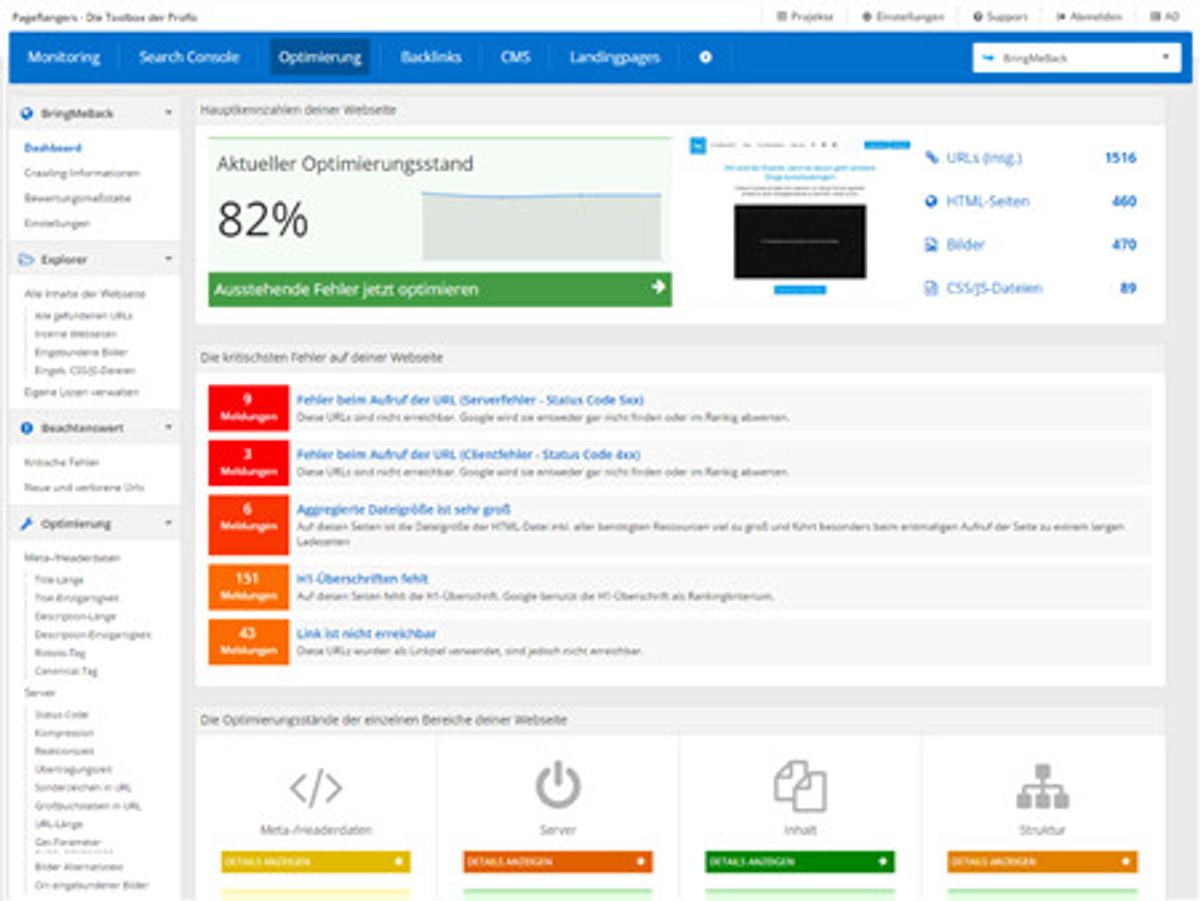Show details for the Meta-/Headerdaten area

(x=316, y=861)
